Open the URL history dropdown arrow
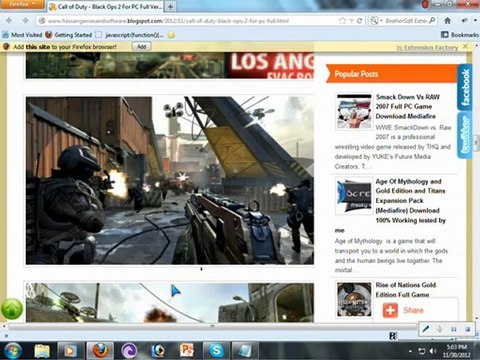This screenshot has width=480, height=360. click(x=351, y=21)
